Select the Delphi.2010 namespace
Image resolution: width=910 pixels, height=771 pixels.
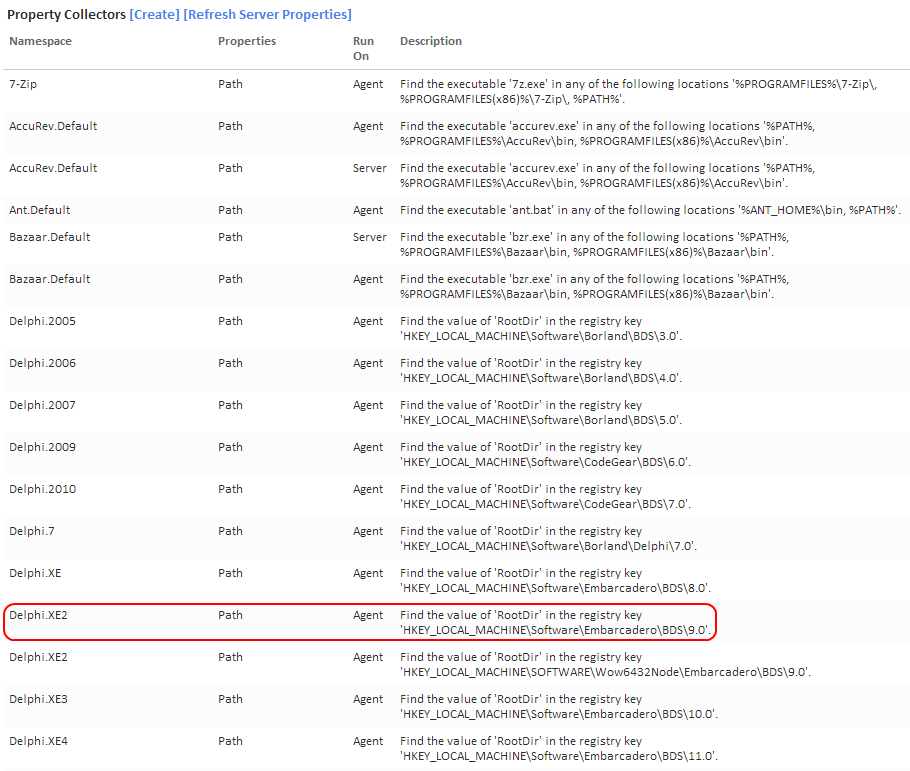(x=42, y=489)
